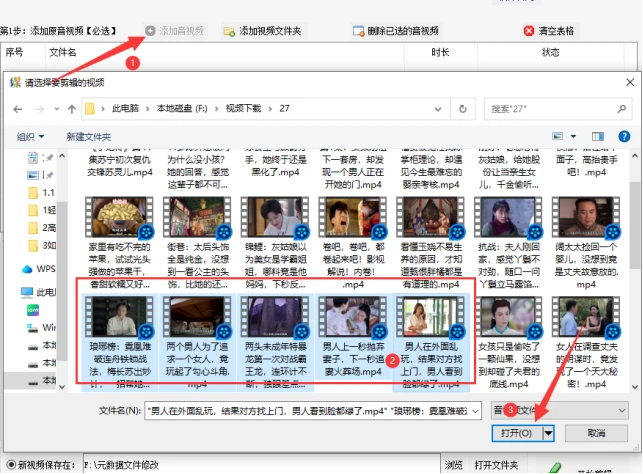
Task: Click the forward arrow in file dialog
Action: 39,109
